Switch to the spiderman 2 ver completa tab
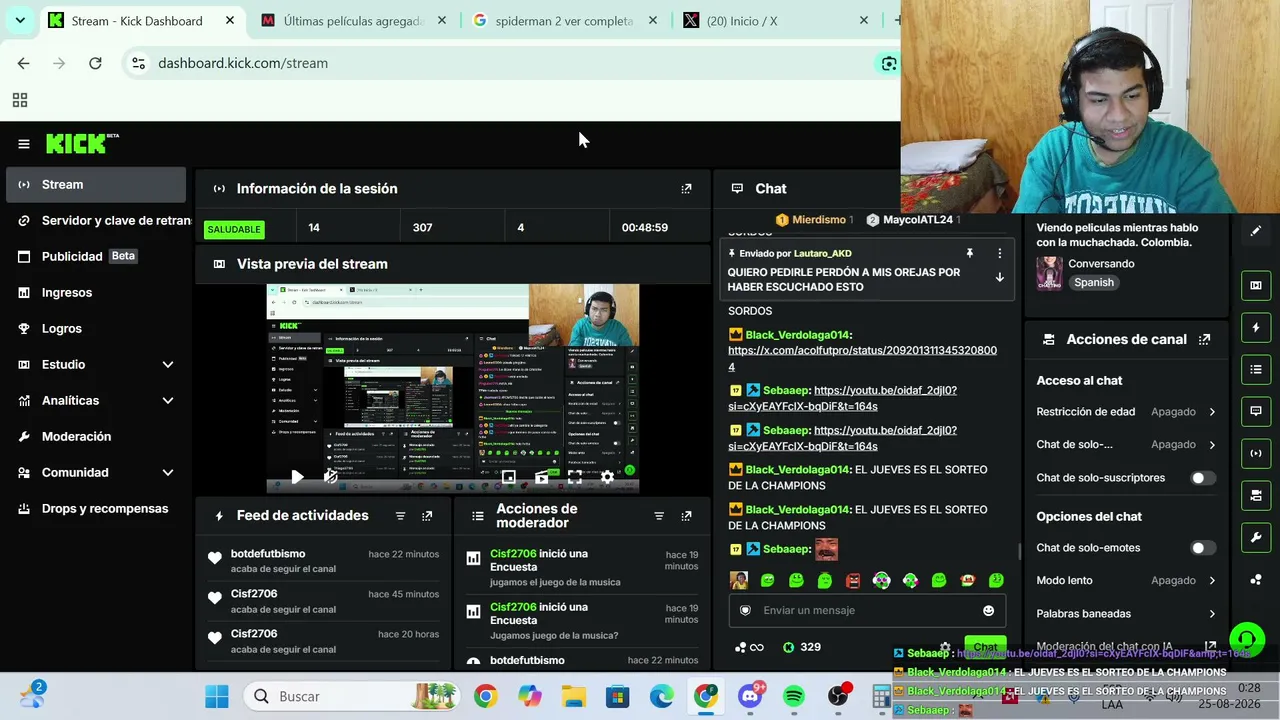The width and height of the screenshot is (1280, 720). [x=565, y=21]
